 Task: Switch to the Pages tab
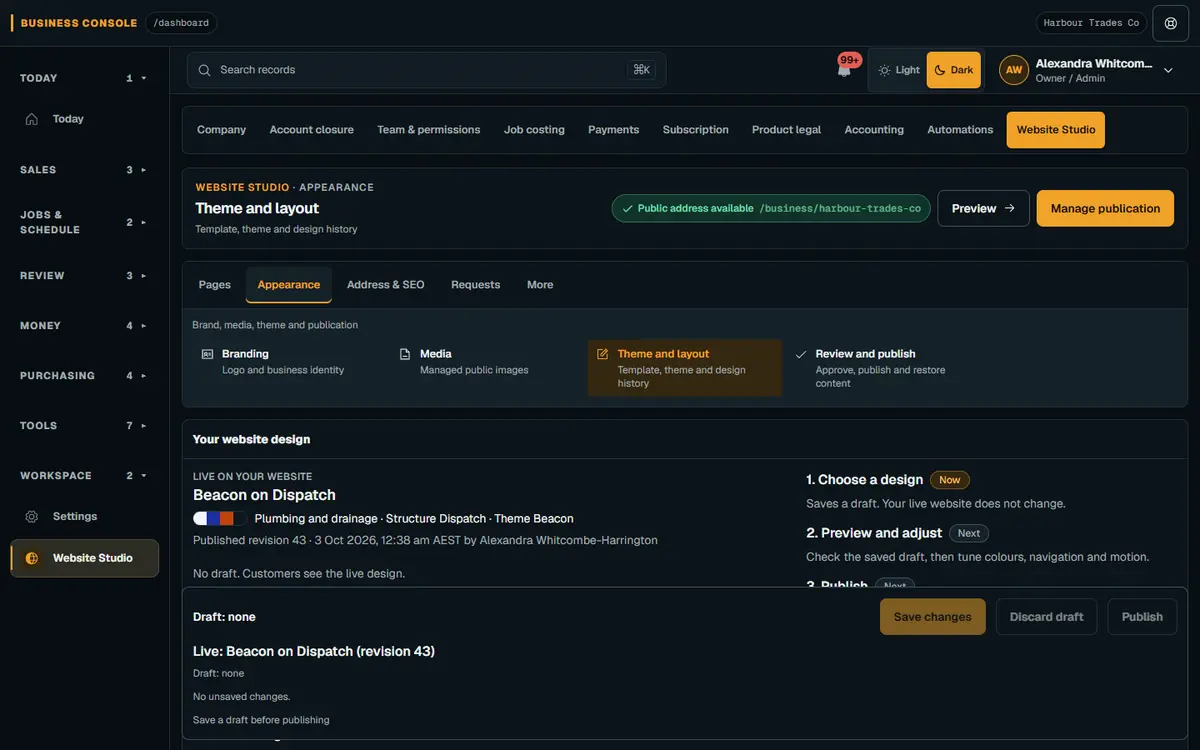point(215,285)
